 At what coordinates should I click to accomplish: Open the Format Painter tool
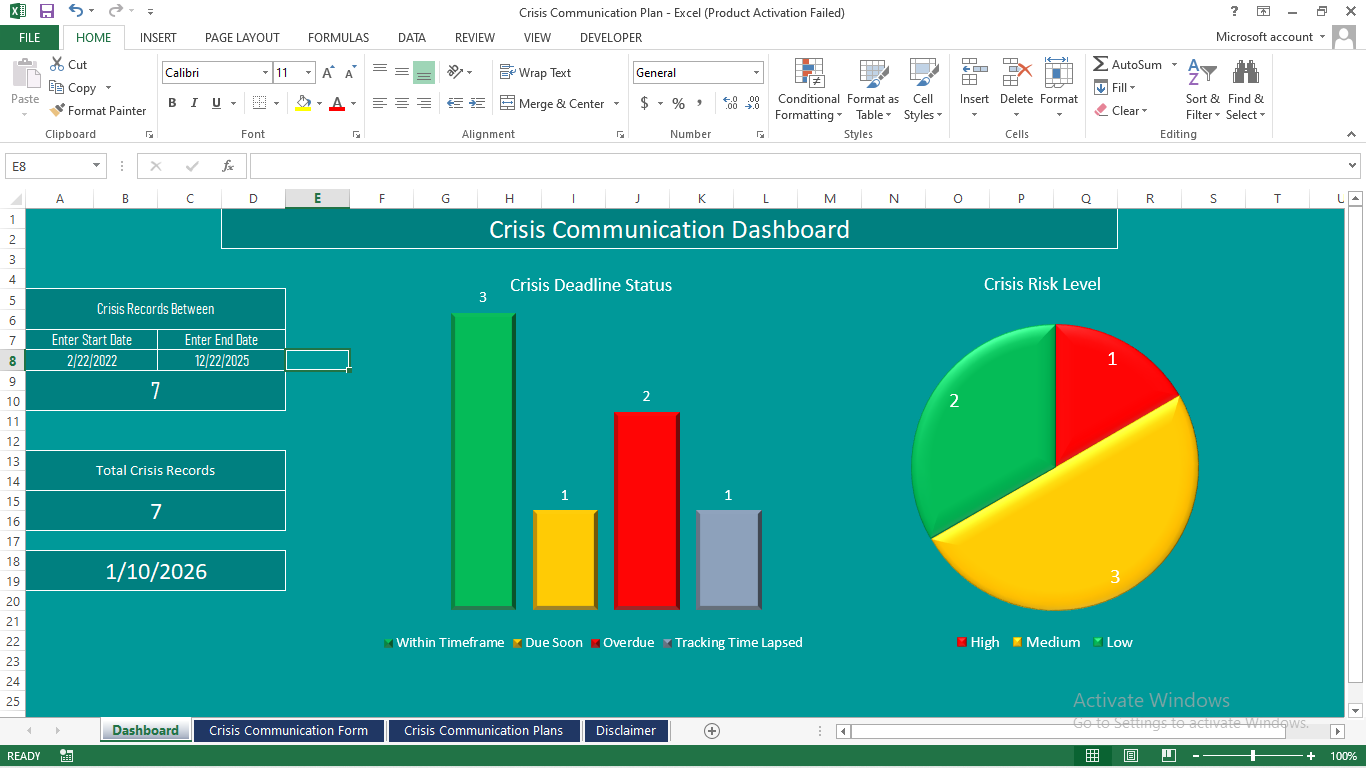click(x=98, y=110)
